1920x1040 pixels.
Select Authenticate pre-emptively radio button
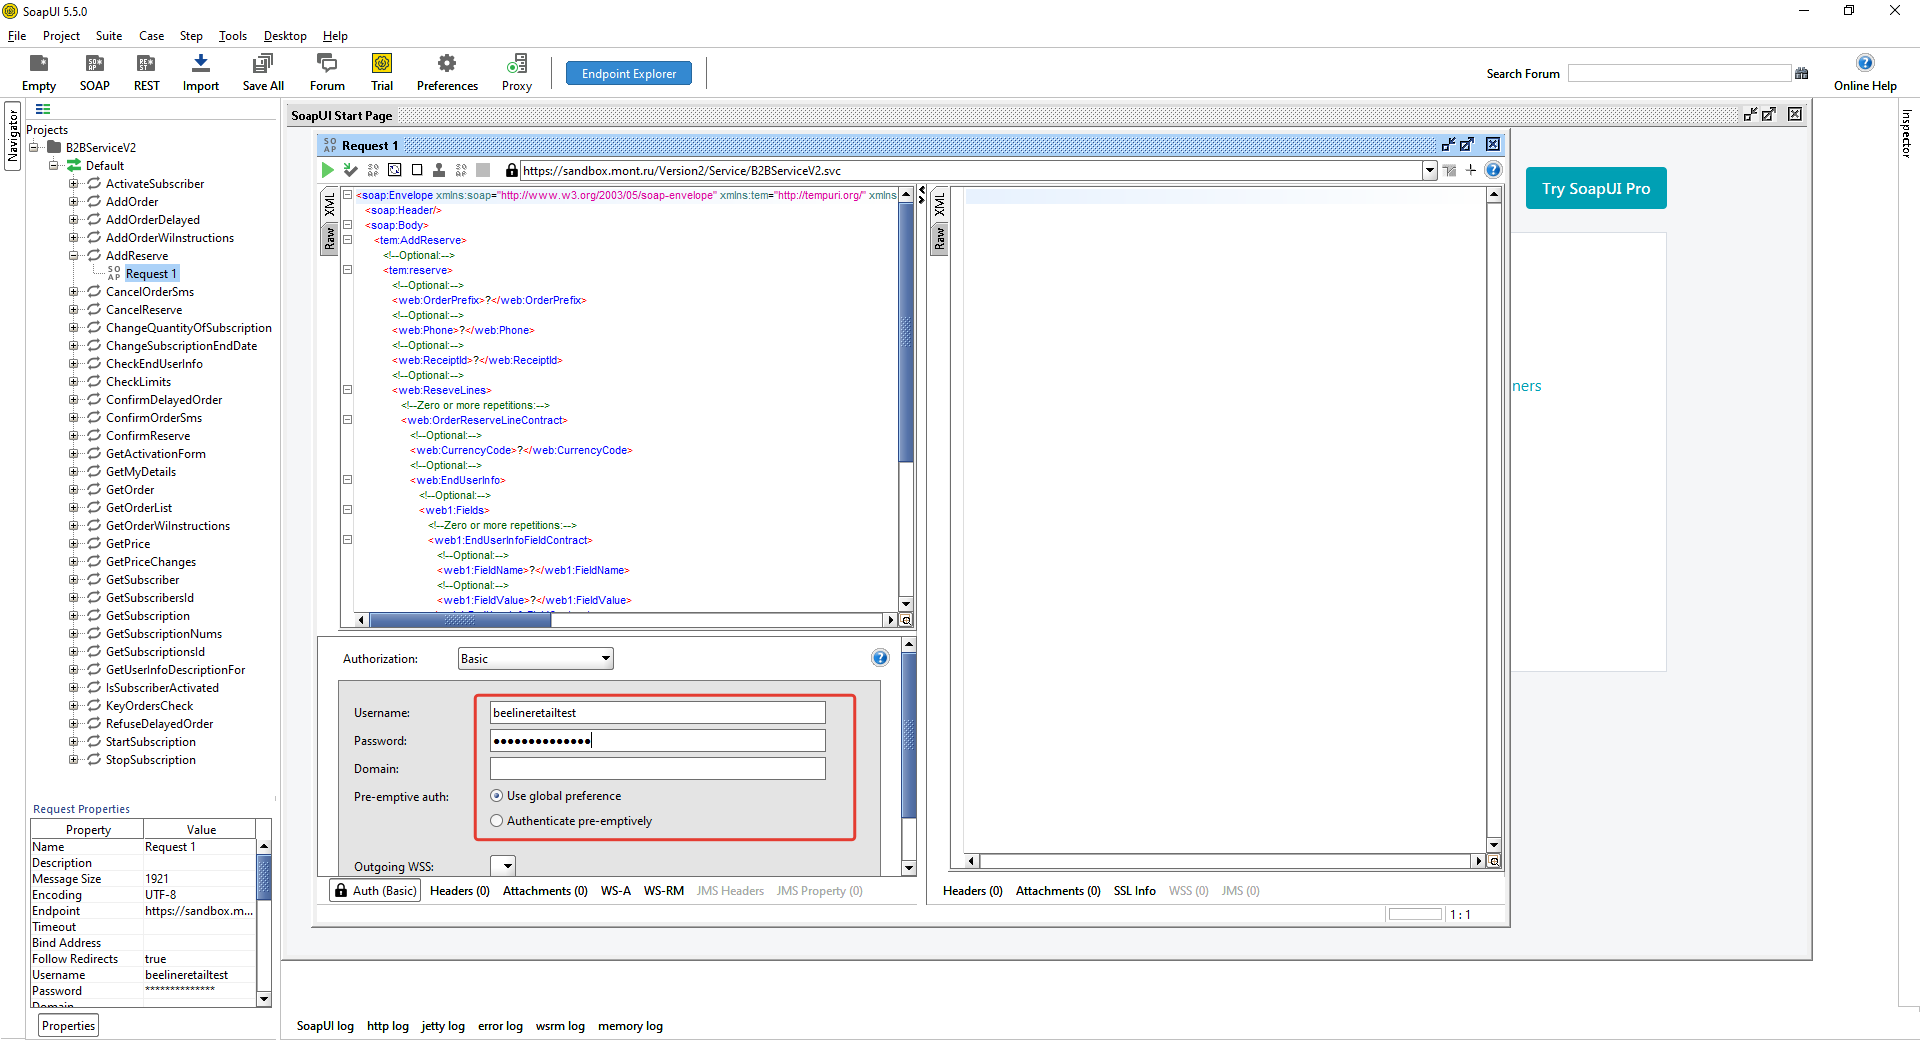[497, 821]
